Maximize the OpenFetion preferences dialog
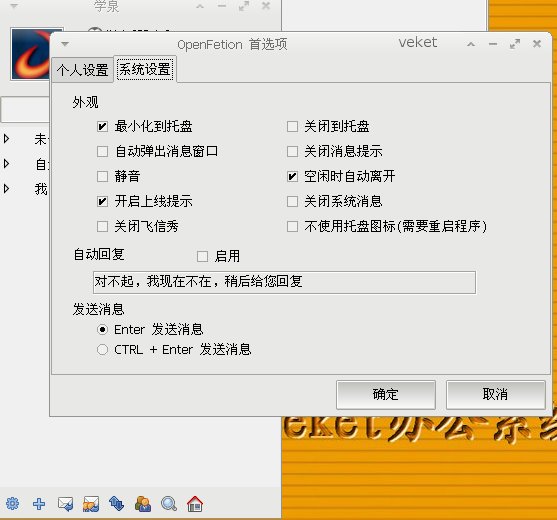The height and width of the screenshot is (520, 557). [515, 44]
